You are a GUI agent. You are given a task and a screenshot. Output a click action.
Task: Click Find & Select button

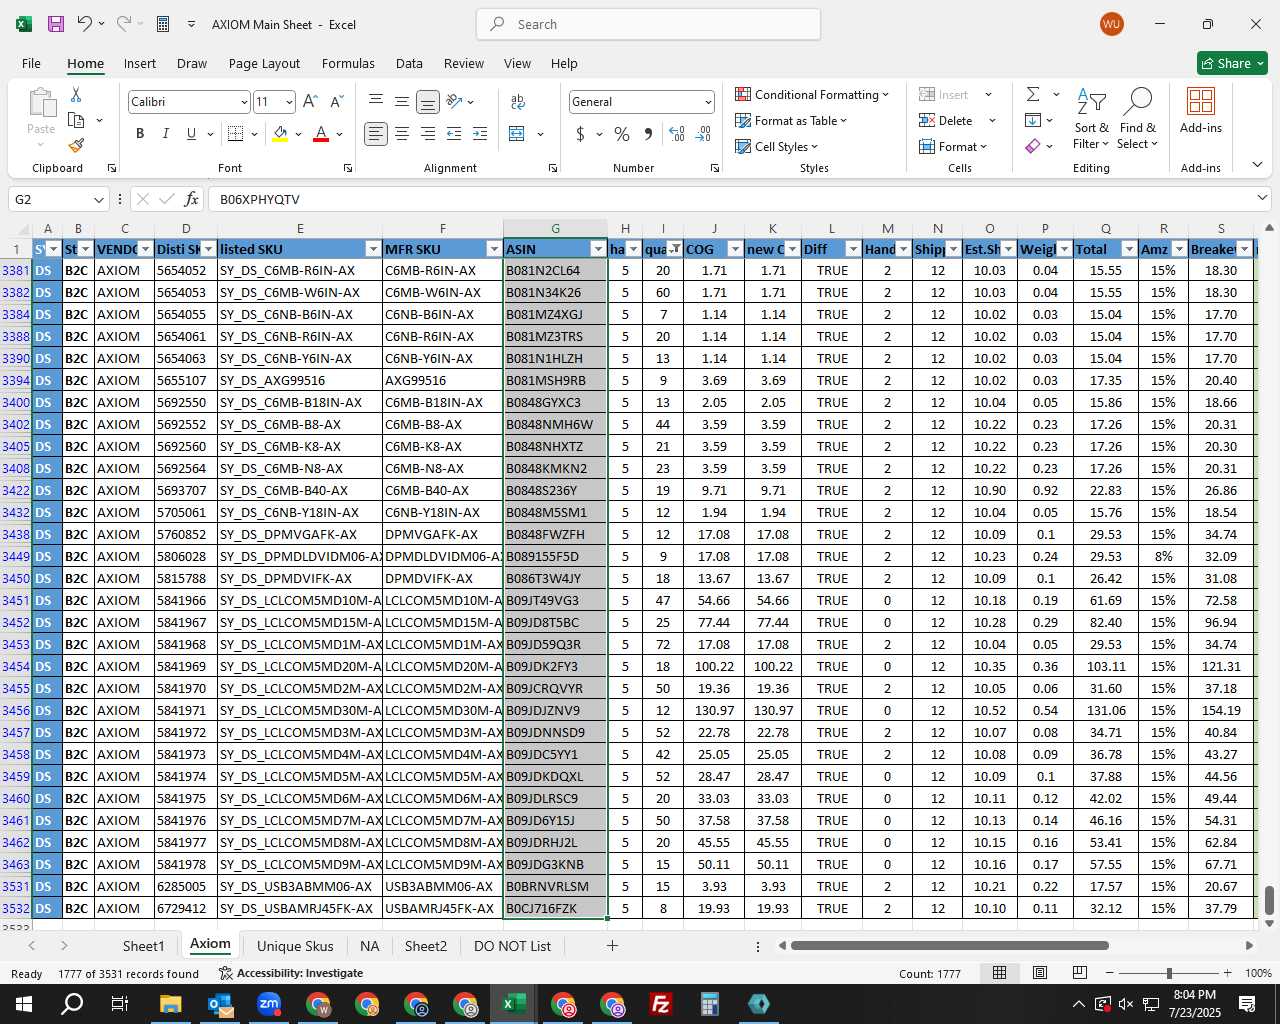1138,119
